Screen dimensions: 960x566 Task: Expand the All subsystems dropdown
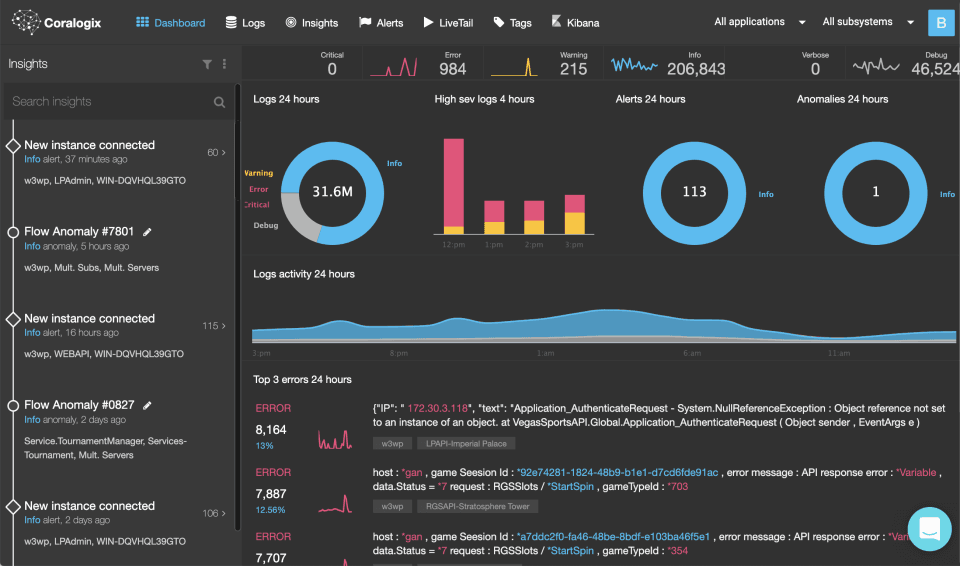[x=868, y=22]
